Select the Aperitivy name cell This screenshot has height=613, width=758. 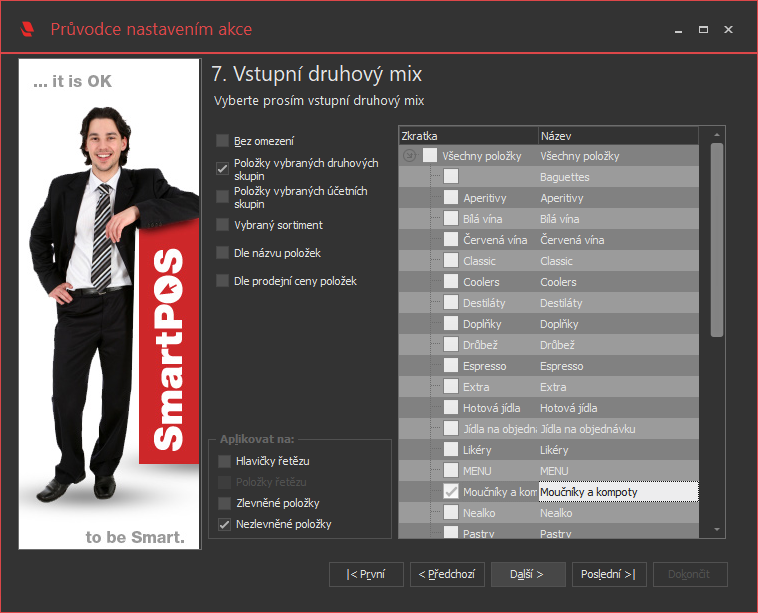[618, 198]
